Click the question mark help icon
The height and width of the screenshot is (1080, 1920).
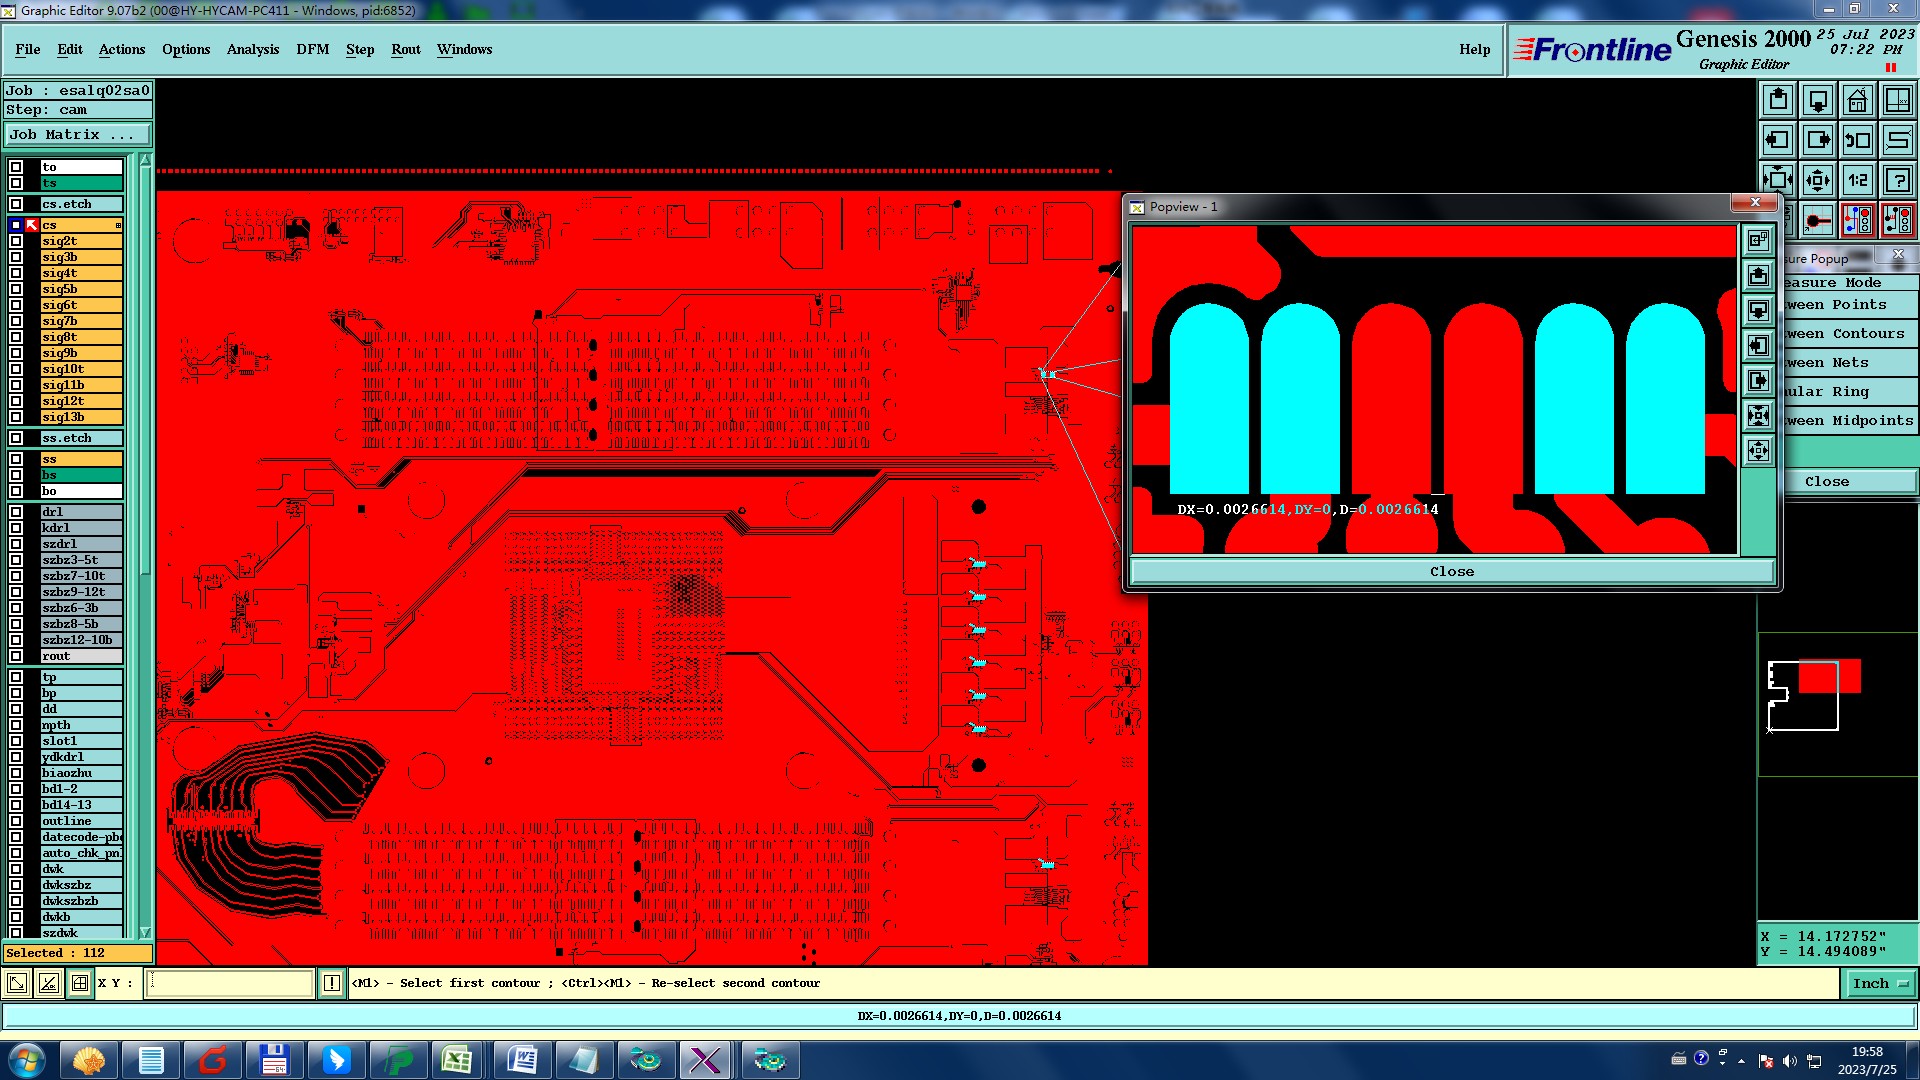click(1897, 180)
